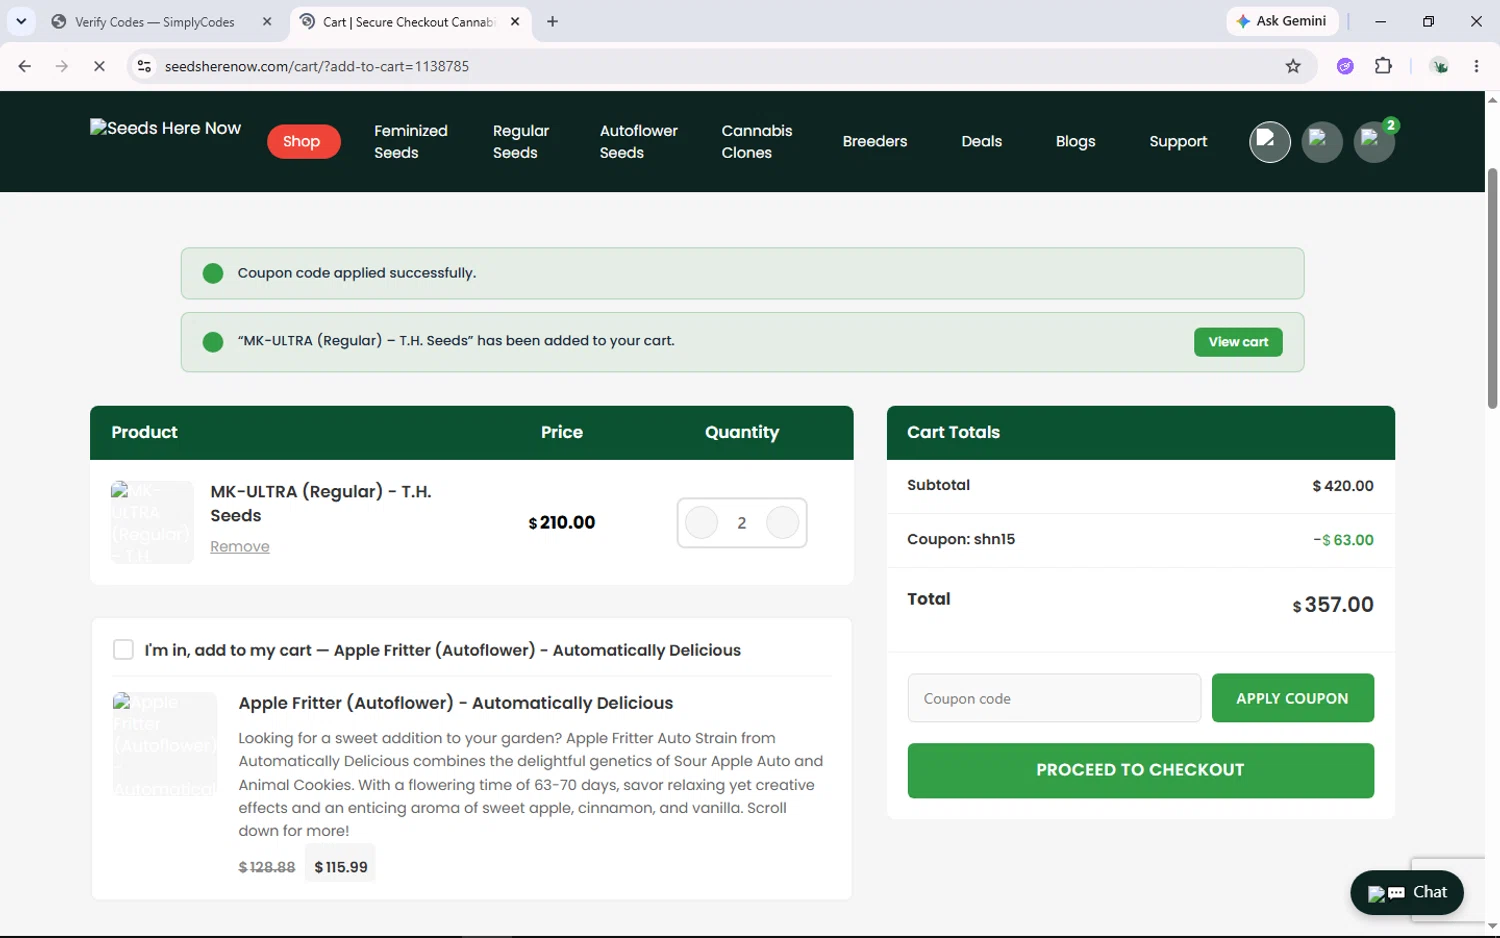Open the purple extension icon in toolbar
The image size is (1500, 938).
click(x=1345, y=66)
